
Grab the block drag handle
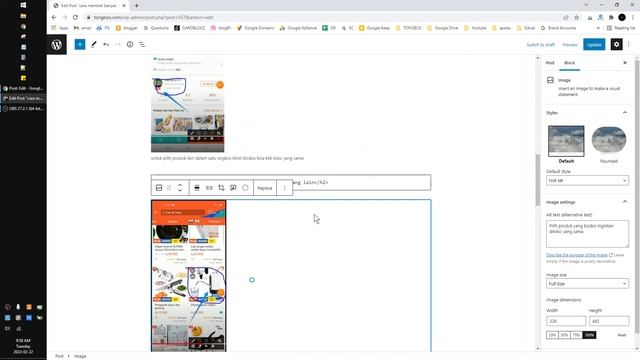pos(169,188)
